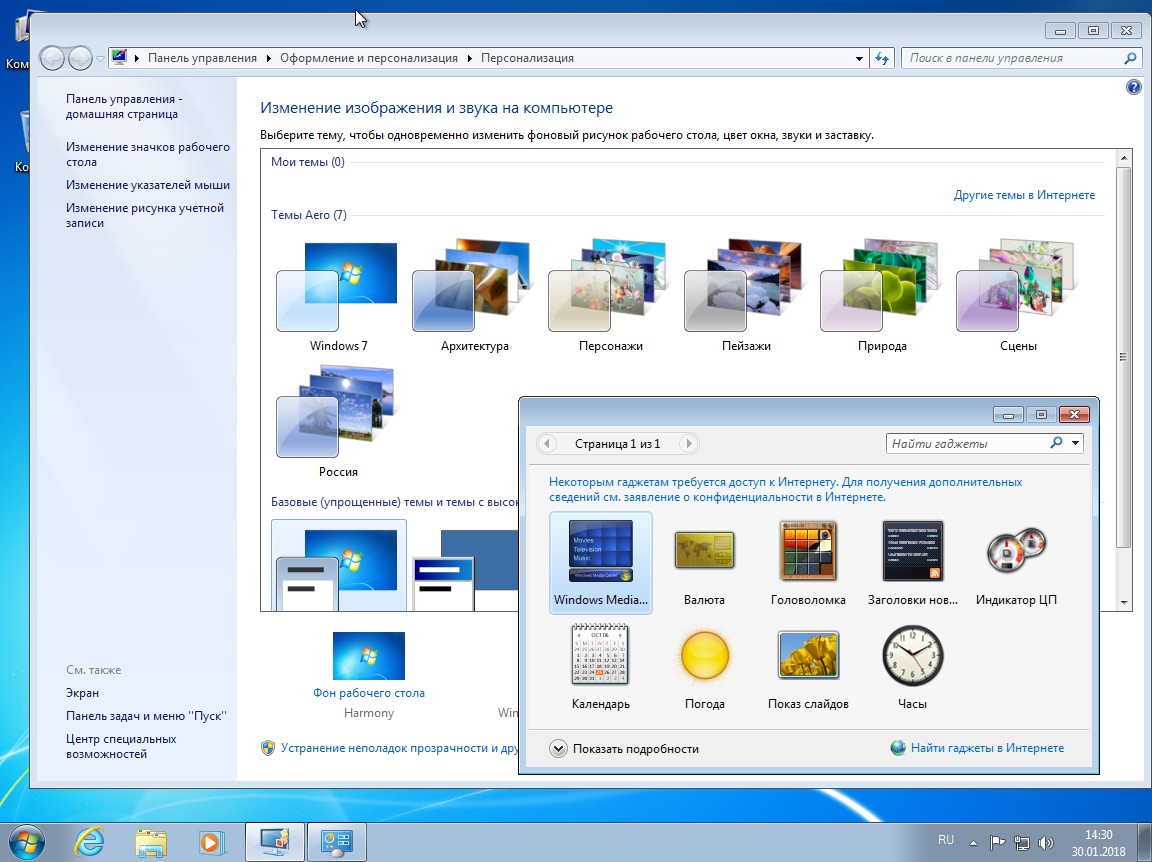Open volume speaker tray icon
The image size is (1152, 862).
(1046, 843)
